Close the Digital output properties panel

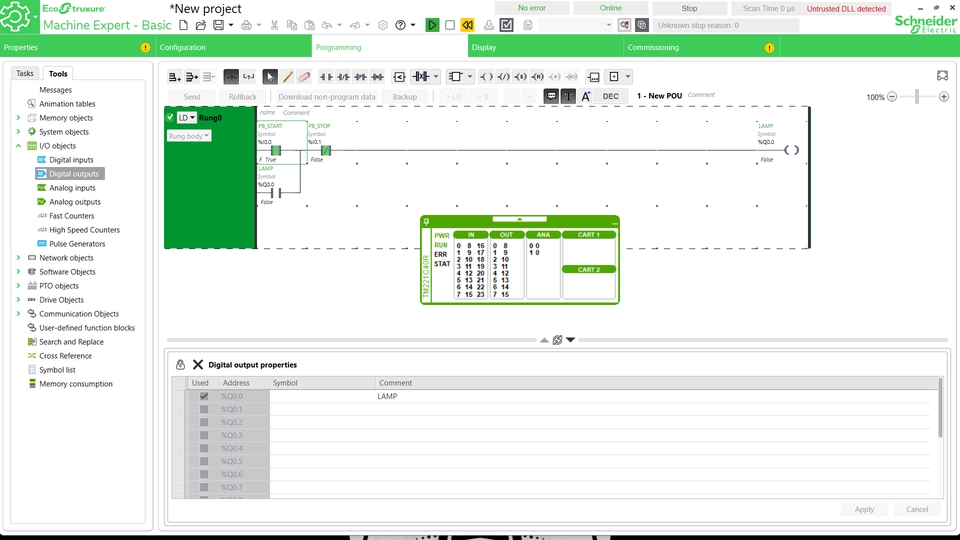pyautogui.click(x=198, y=364)
